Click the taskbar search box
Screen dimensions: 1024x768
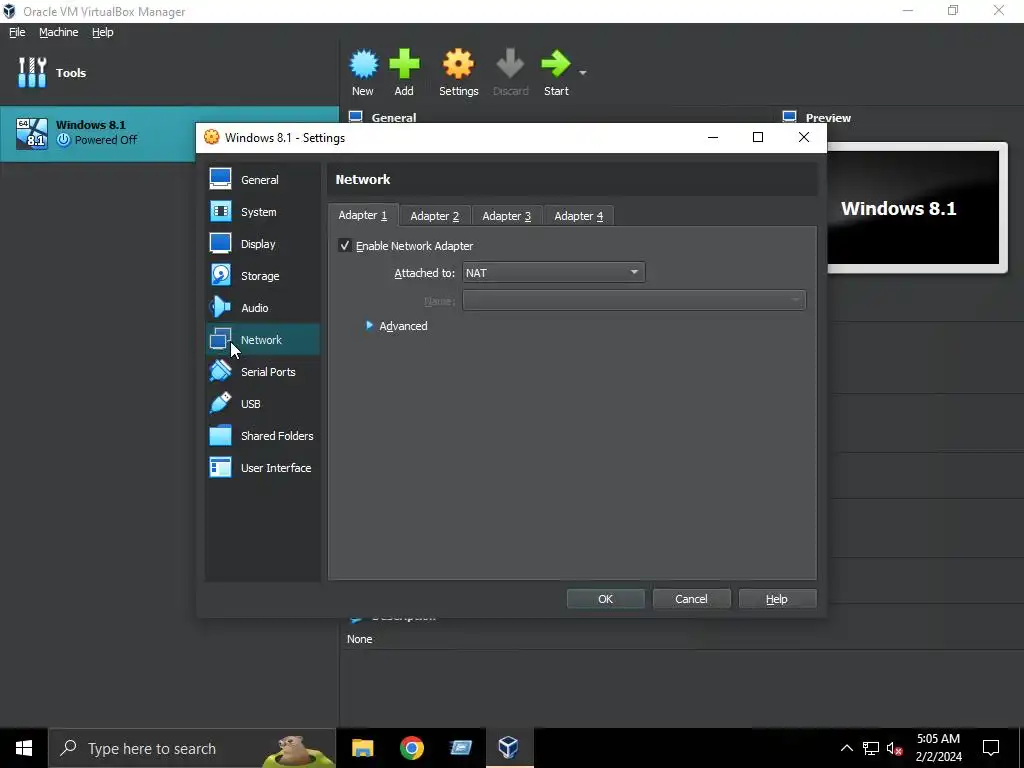point(191,748)
